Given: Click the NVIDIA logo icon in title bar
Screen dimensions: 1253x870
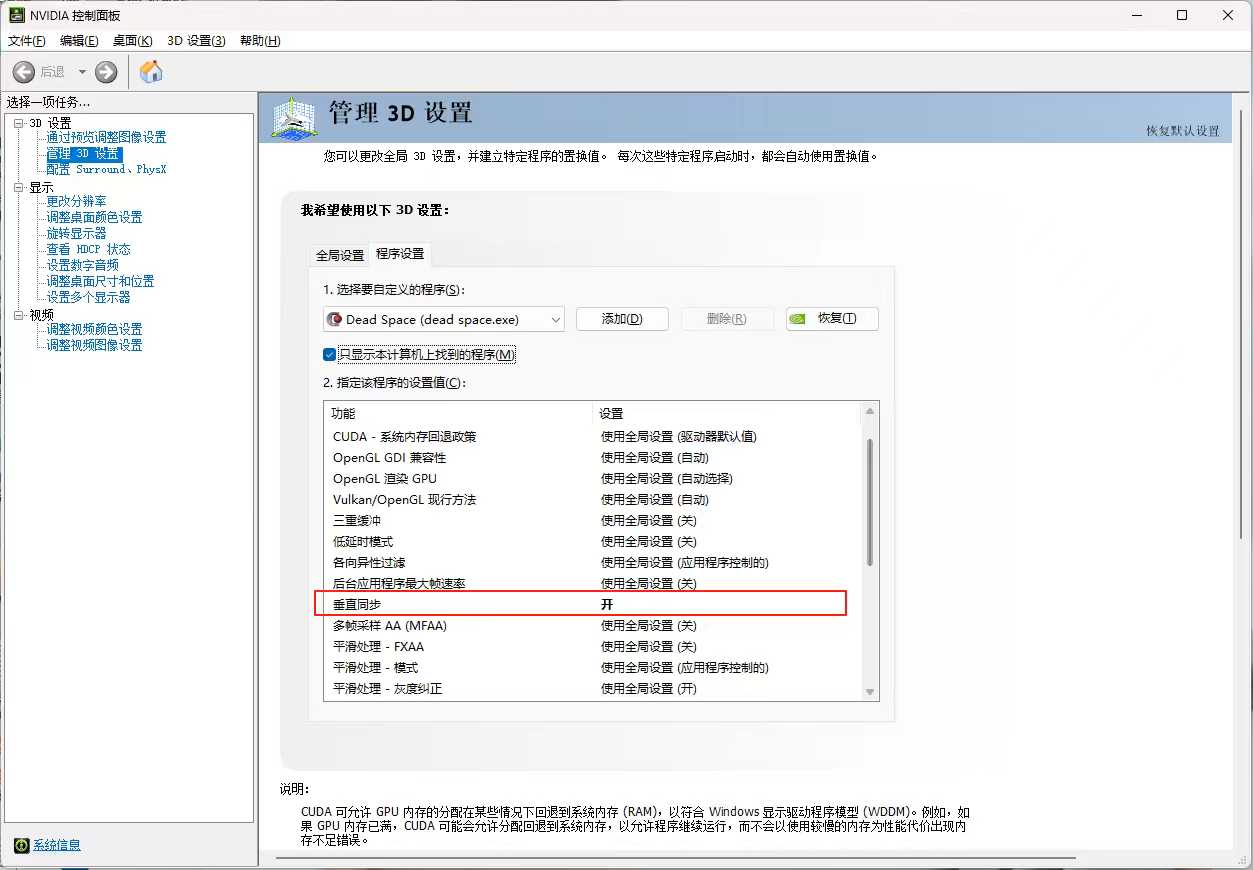Looking at the screenshot, I should pyautogui.click(x=16, y=15).
